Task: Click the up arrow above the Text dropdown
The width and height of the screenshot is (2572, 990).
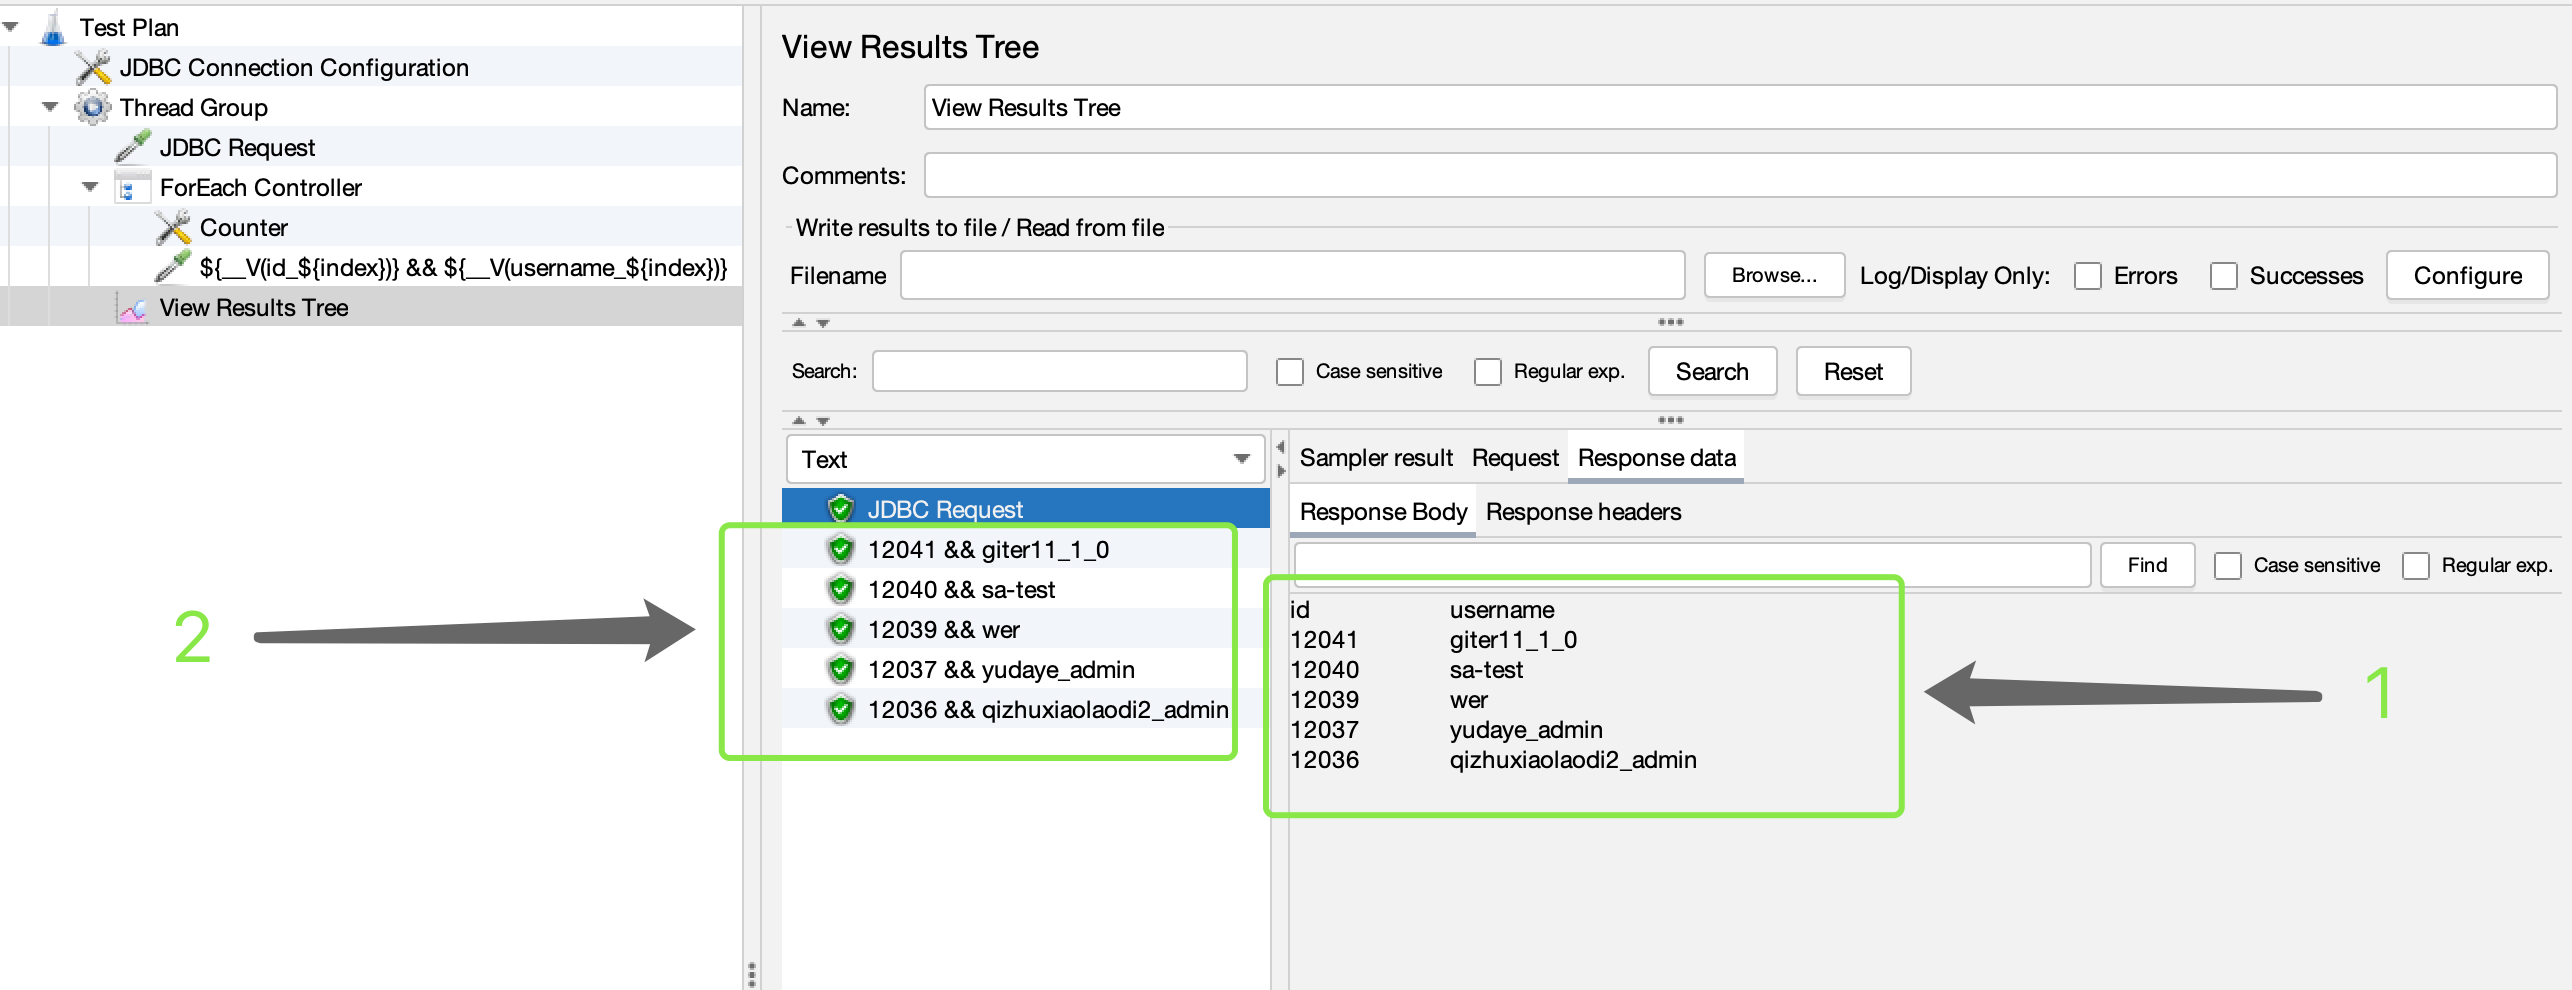Action: pos(799,421)
